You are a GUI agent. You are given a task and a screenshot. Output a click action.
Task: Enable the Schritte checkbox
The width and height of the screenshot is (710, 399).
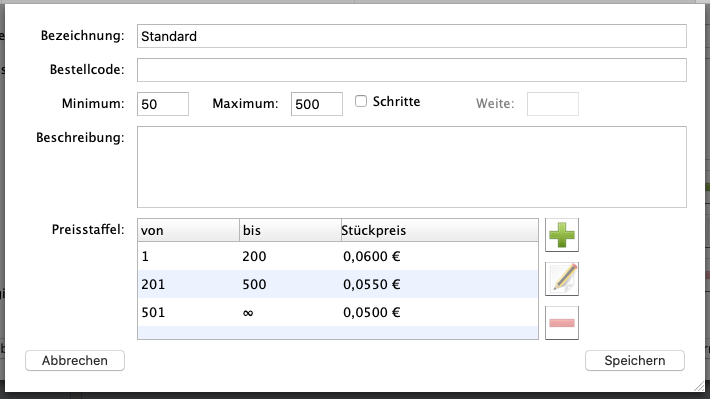[361, 101]
